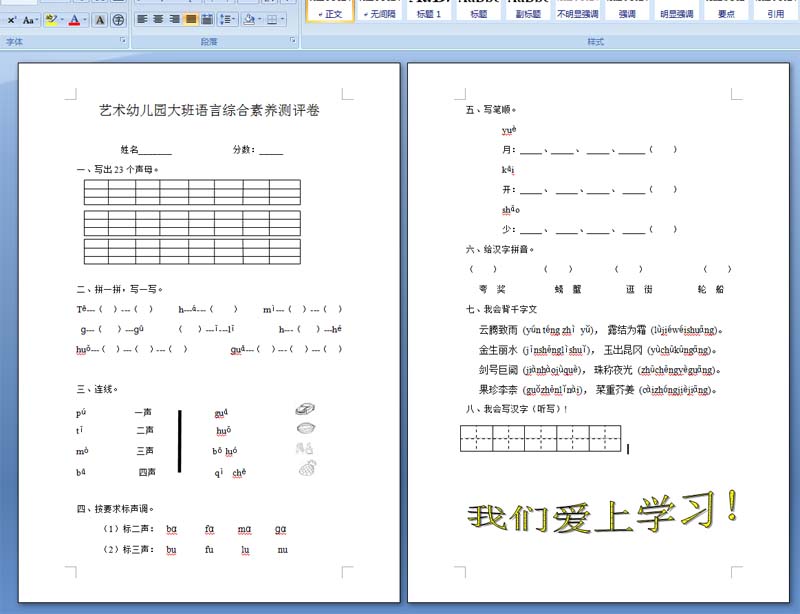The height and width of the screenshot is (614, 800).
Task: Apply the 引用 style
Action: click(776, 11)
